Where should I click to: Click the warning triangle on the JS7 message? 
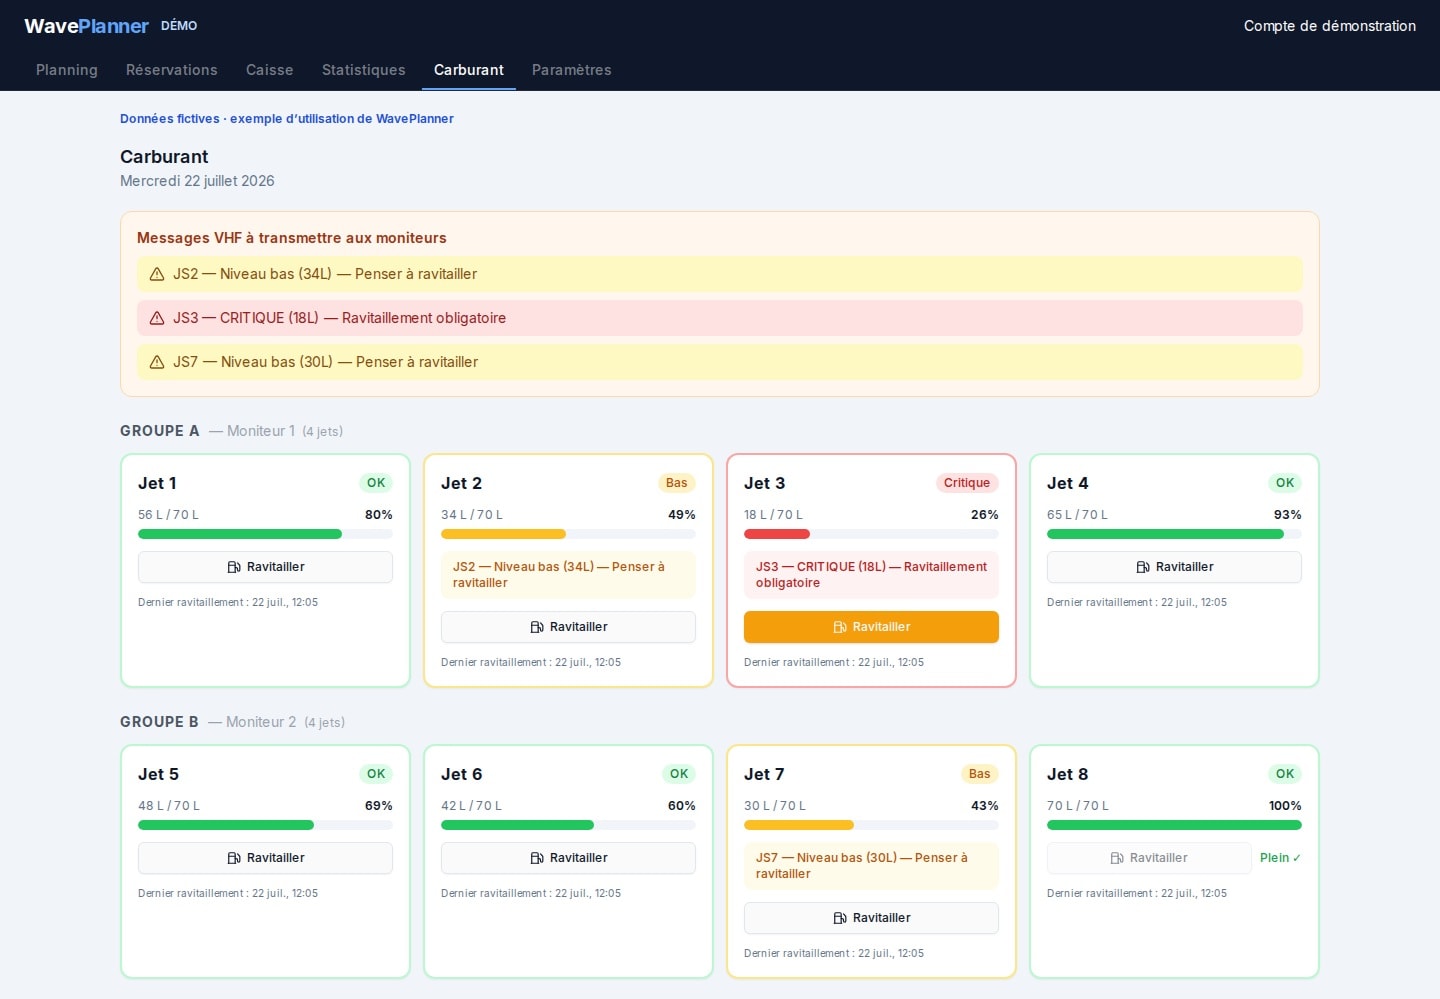(157, 362)
